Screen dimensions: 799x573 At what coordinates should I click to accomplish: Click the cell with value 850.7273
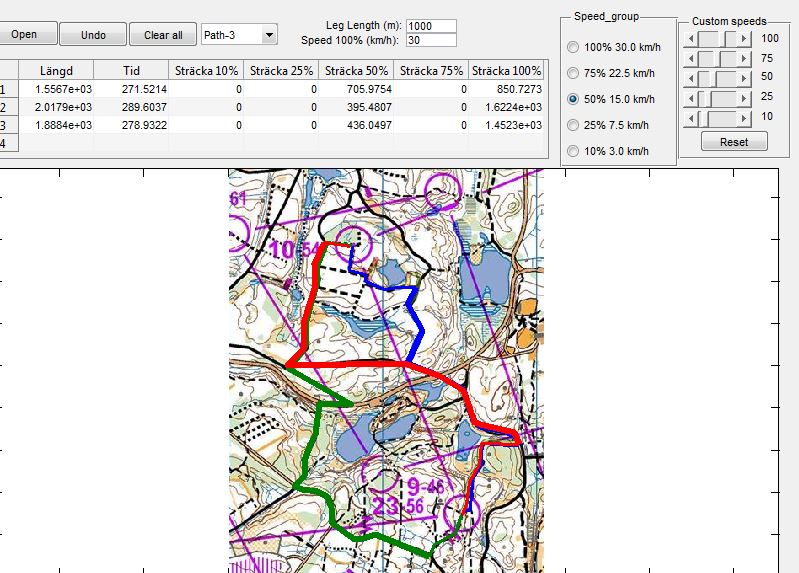pos(506,89)
